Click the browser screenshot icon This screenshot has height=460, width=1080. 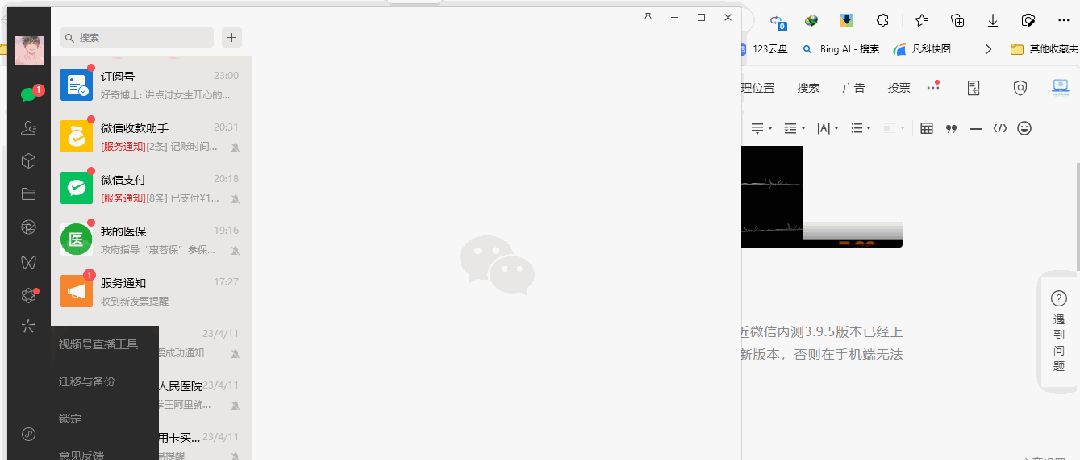pyautogui.click(x=1028, y=21)
